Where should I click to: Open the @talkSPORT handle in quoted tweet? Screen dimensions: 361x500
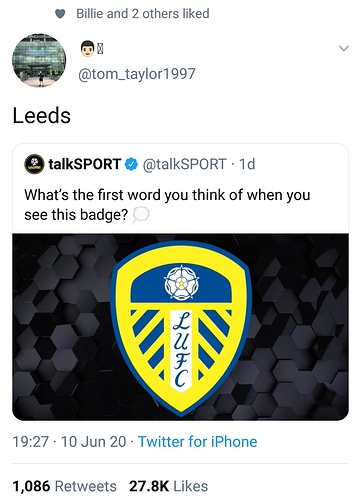pyautogui.click(x=184, y=164)
